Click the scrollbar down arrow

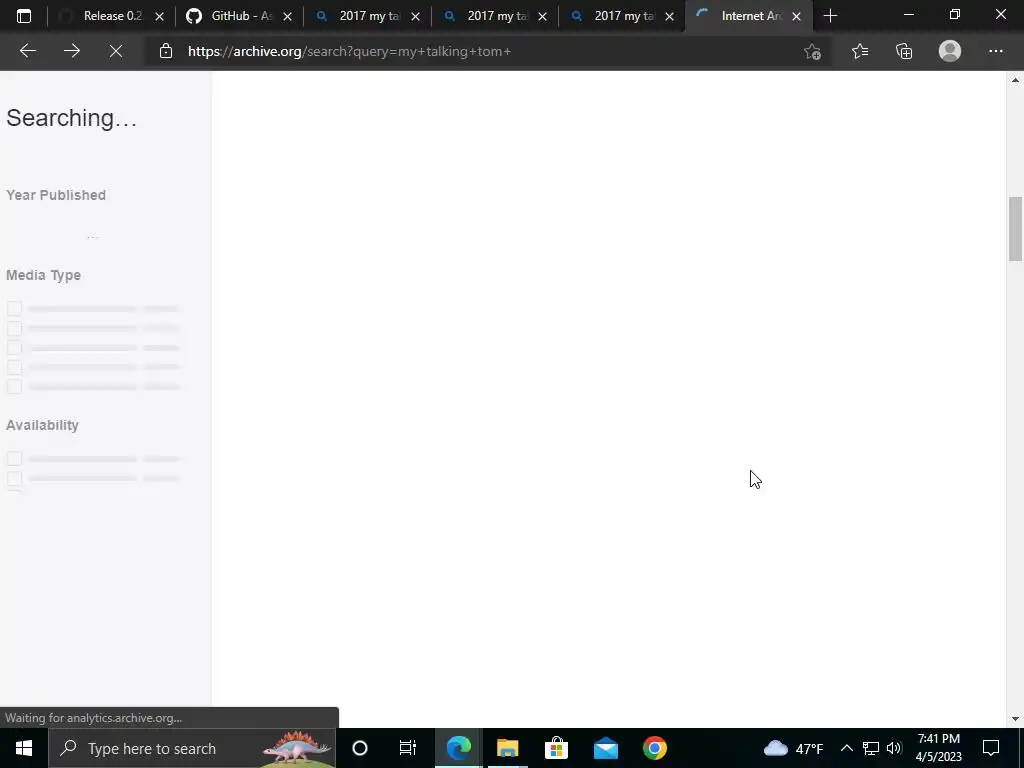pyautogui.click(x=1015, y=719)
